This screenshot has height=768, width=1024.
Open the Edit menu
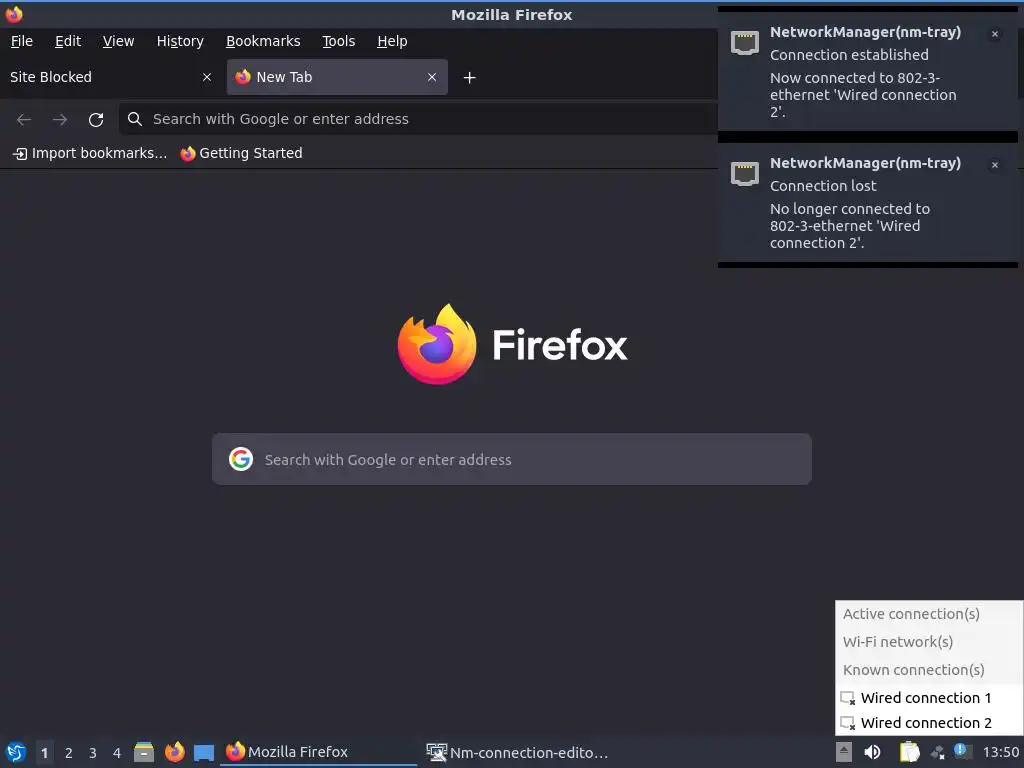click(68, 41)
